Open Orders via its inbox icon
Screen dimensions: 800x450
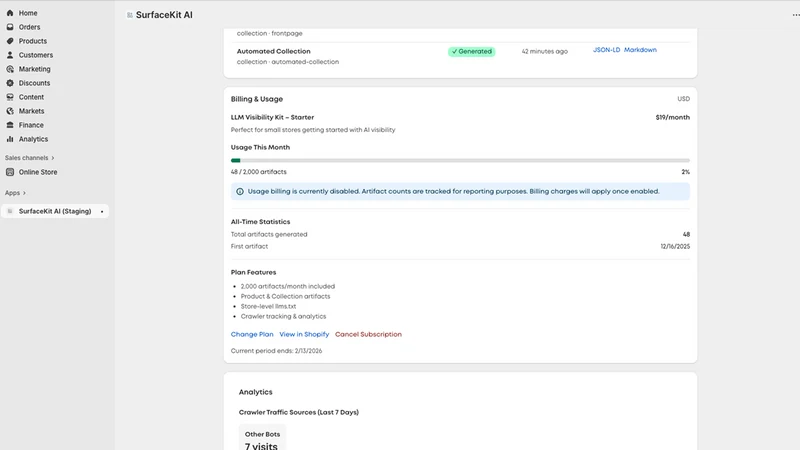pos(10,27)
